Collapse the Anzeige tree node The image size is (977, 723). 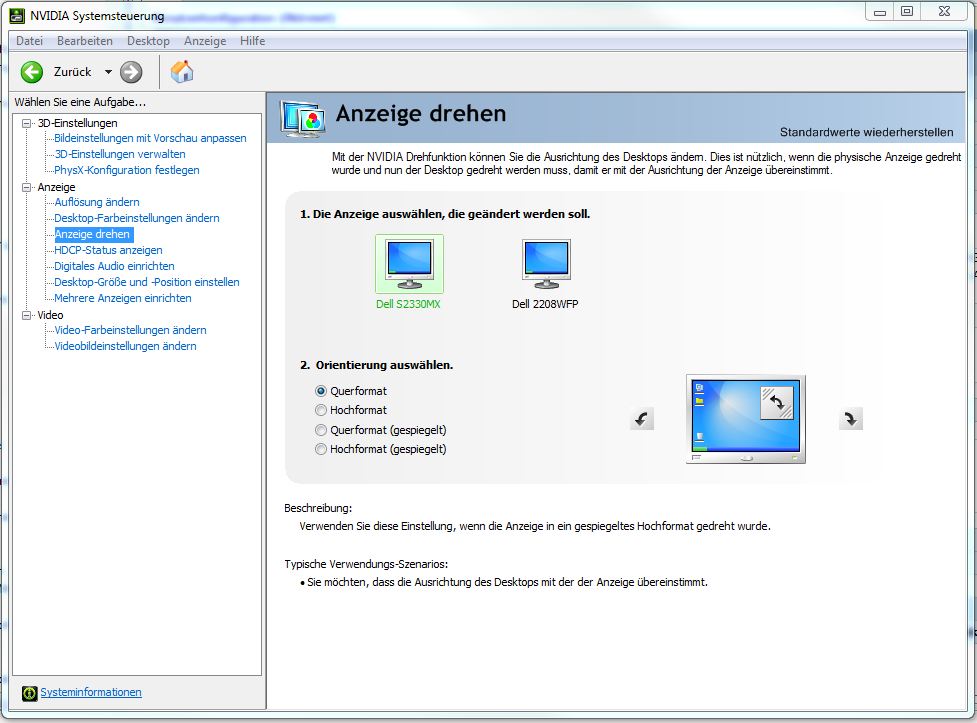point(26,187)
